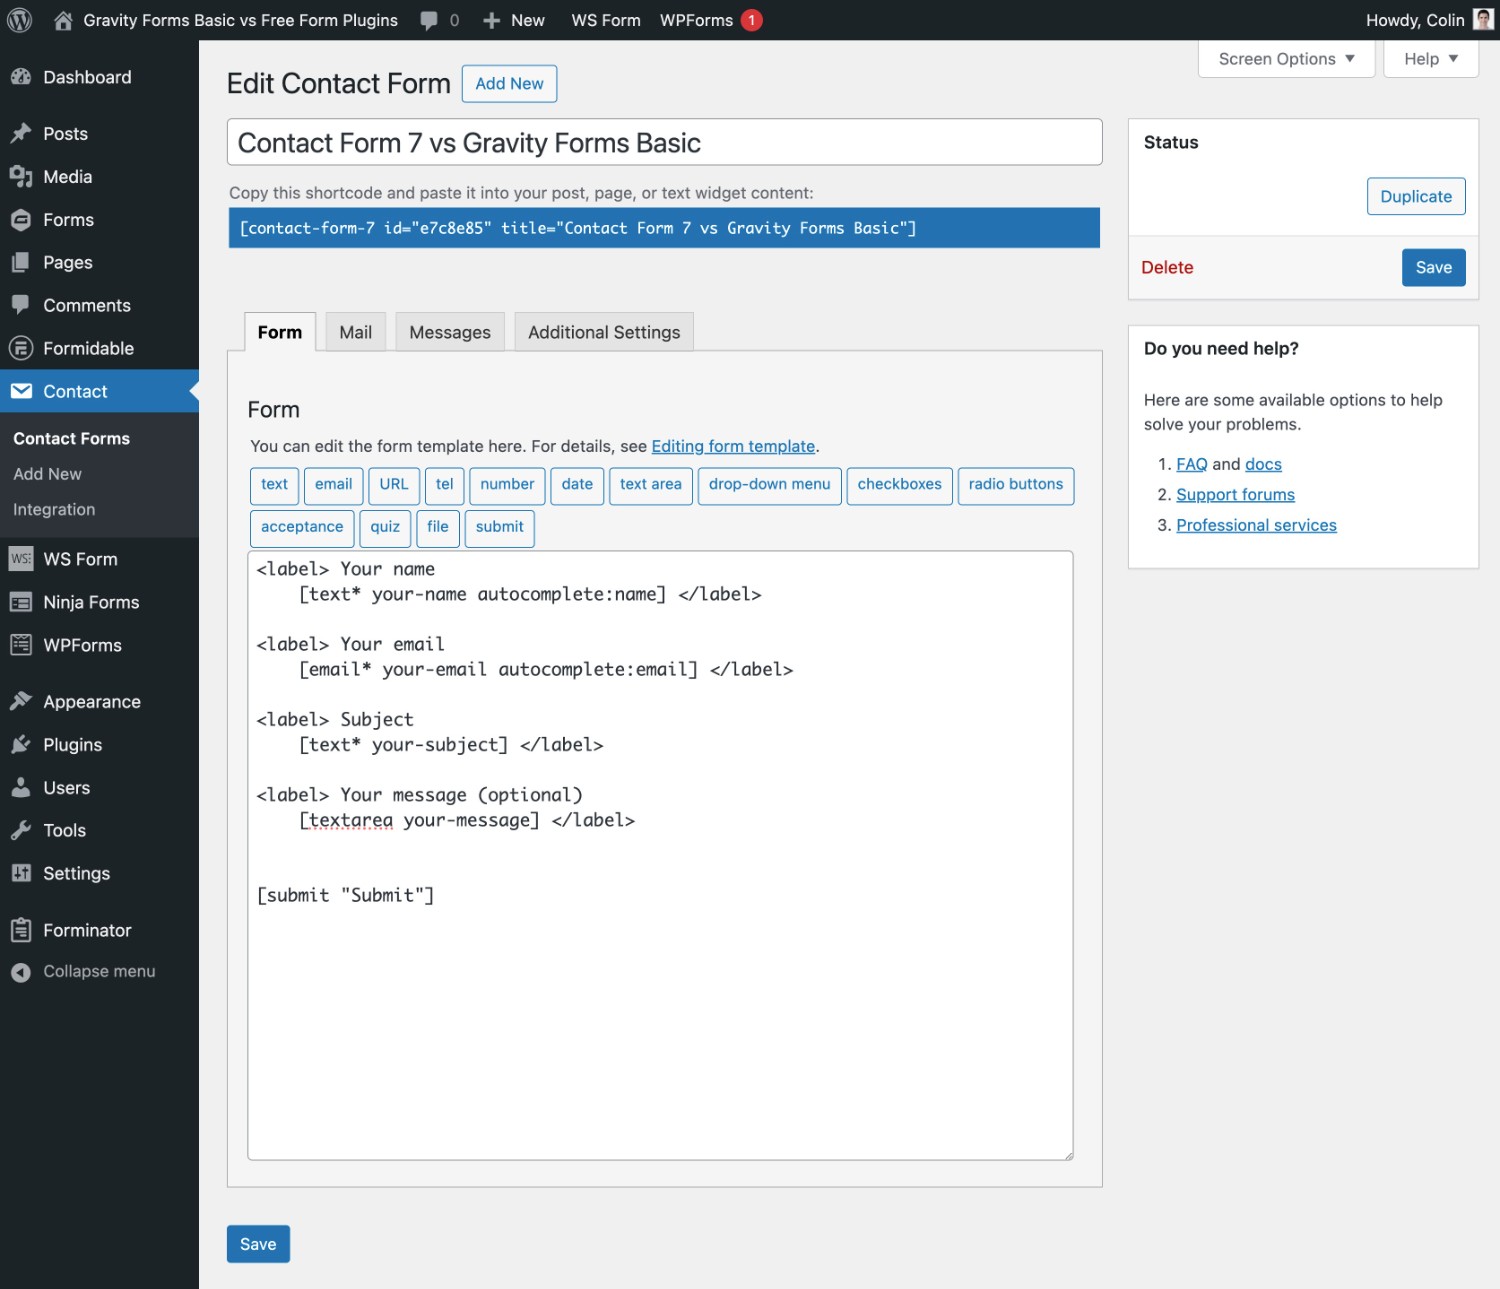Insert an email tag

click(x=333, y=485)
